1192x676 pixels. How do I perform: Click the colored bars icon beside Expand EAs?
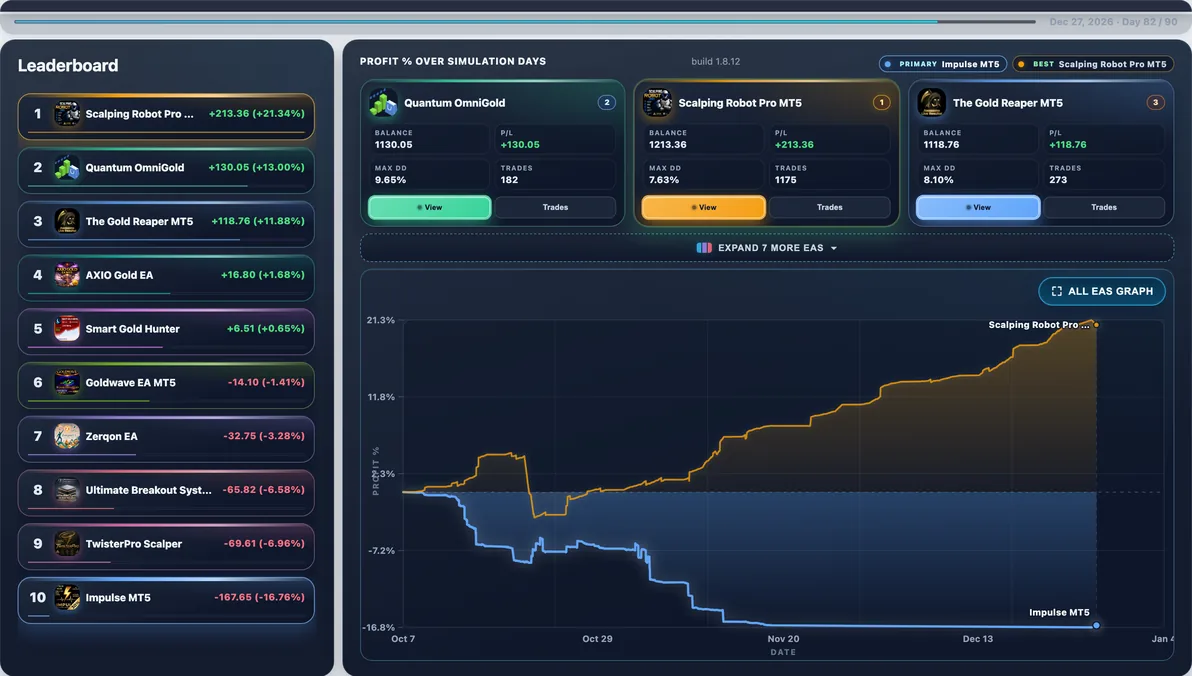704,248
